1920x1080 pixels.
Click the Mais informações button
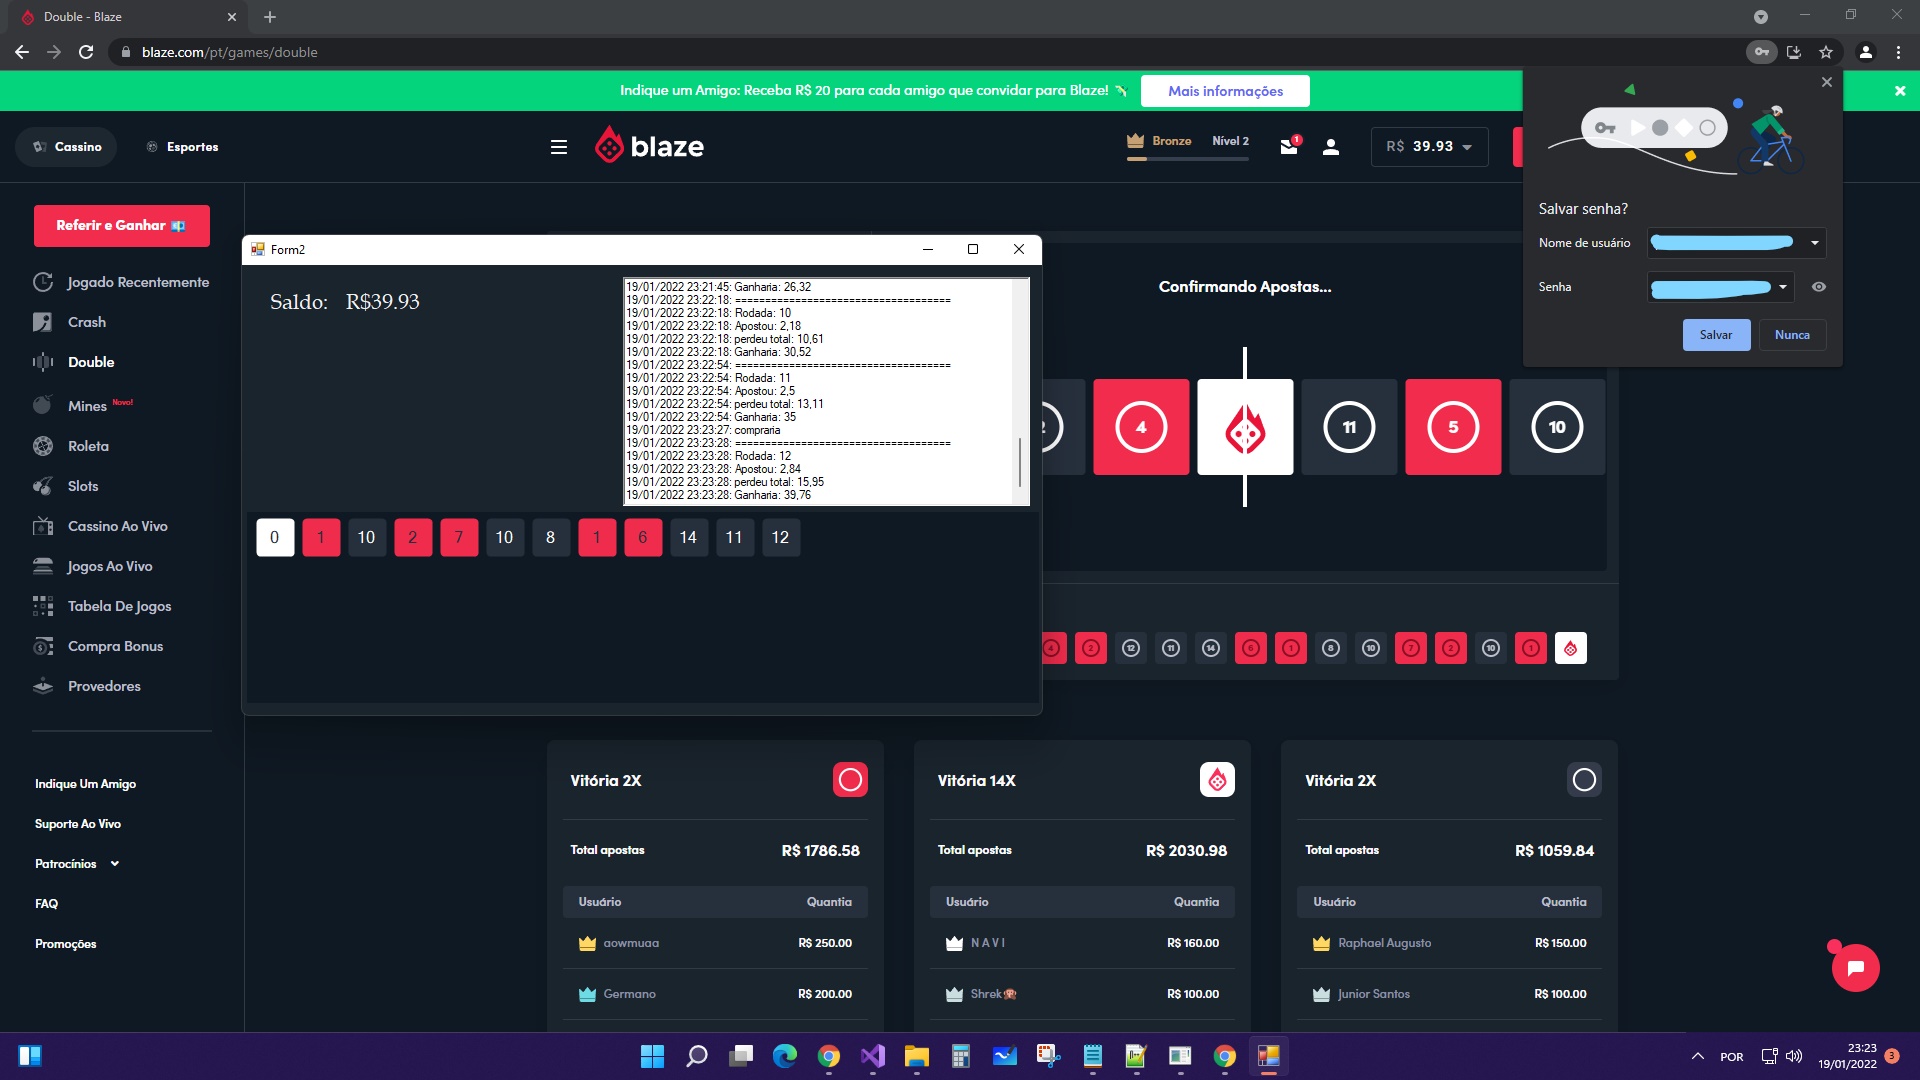[x=1225, y=91]
